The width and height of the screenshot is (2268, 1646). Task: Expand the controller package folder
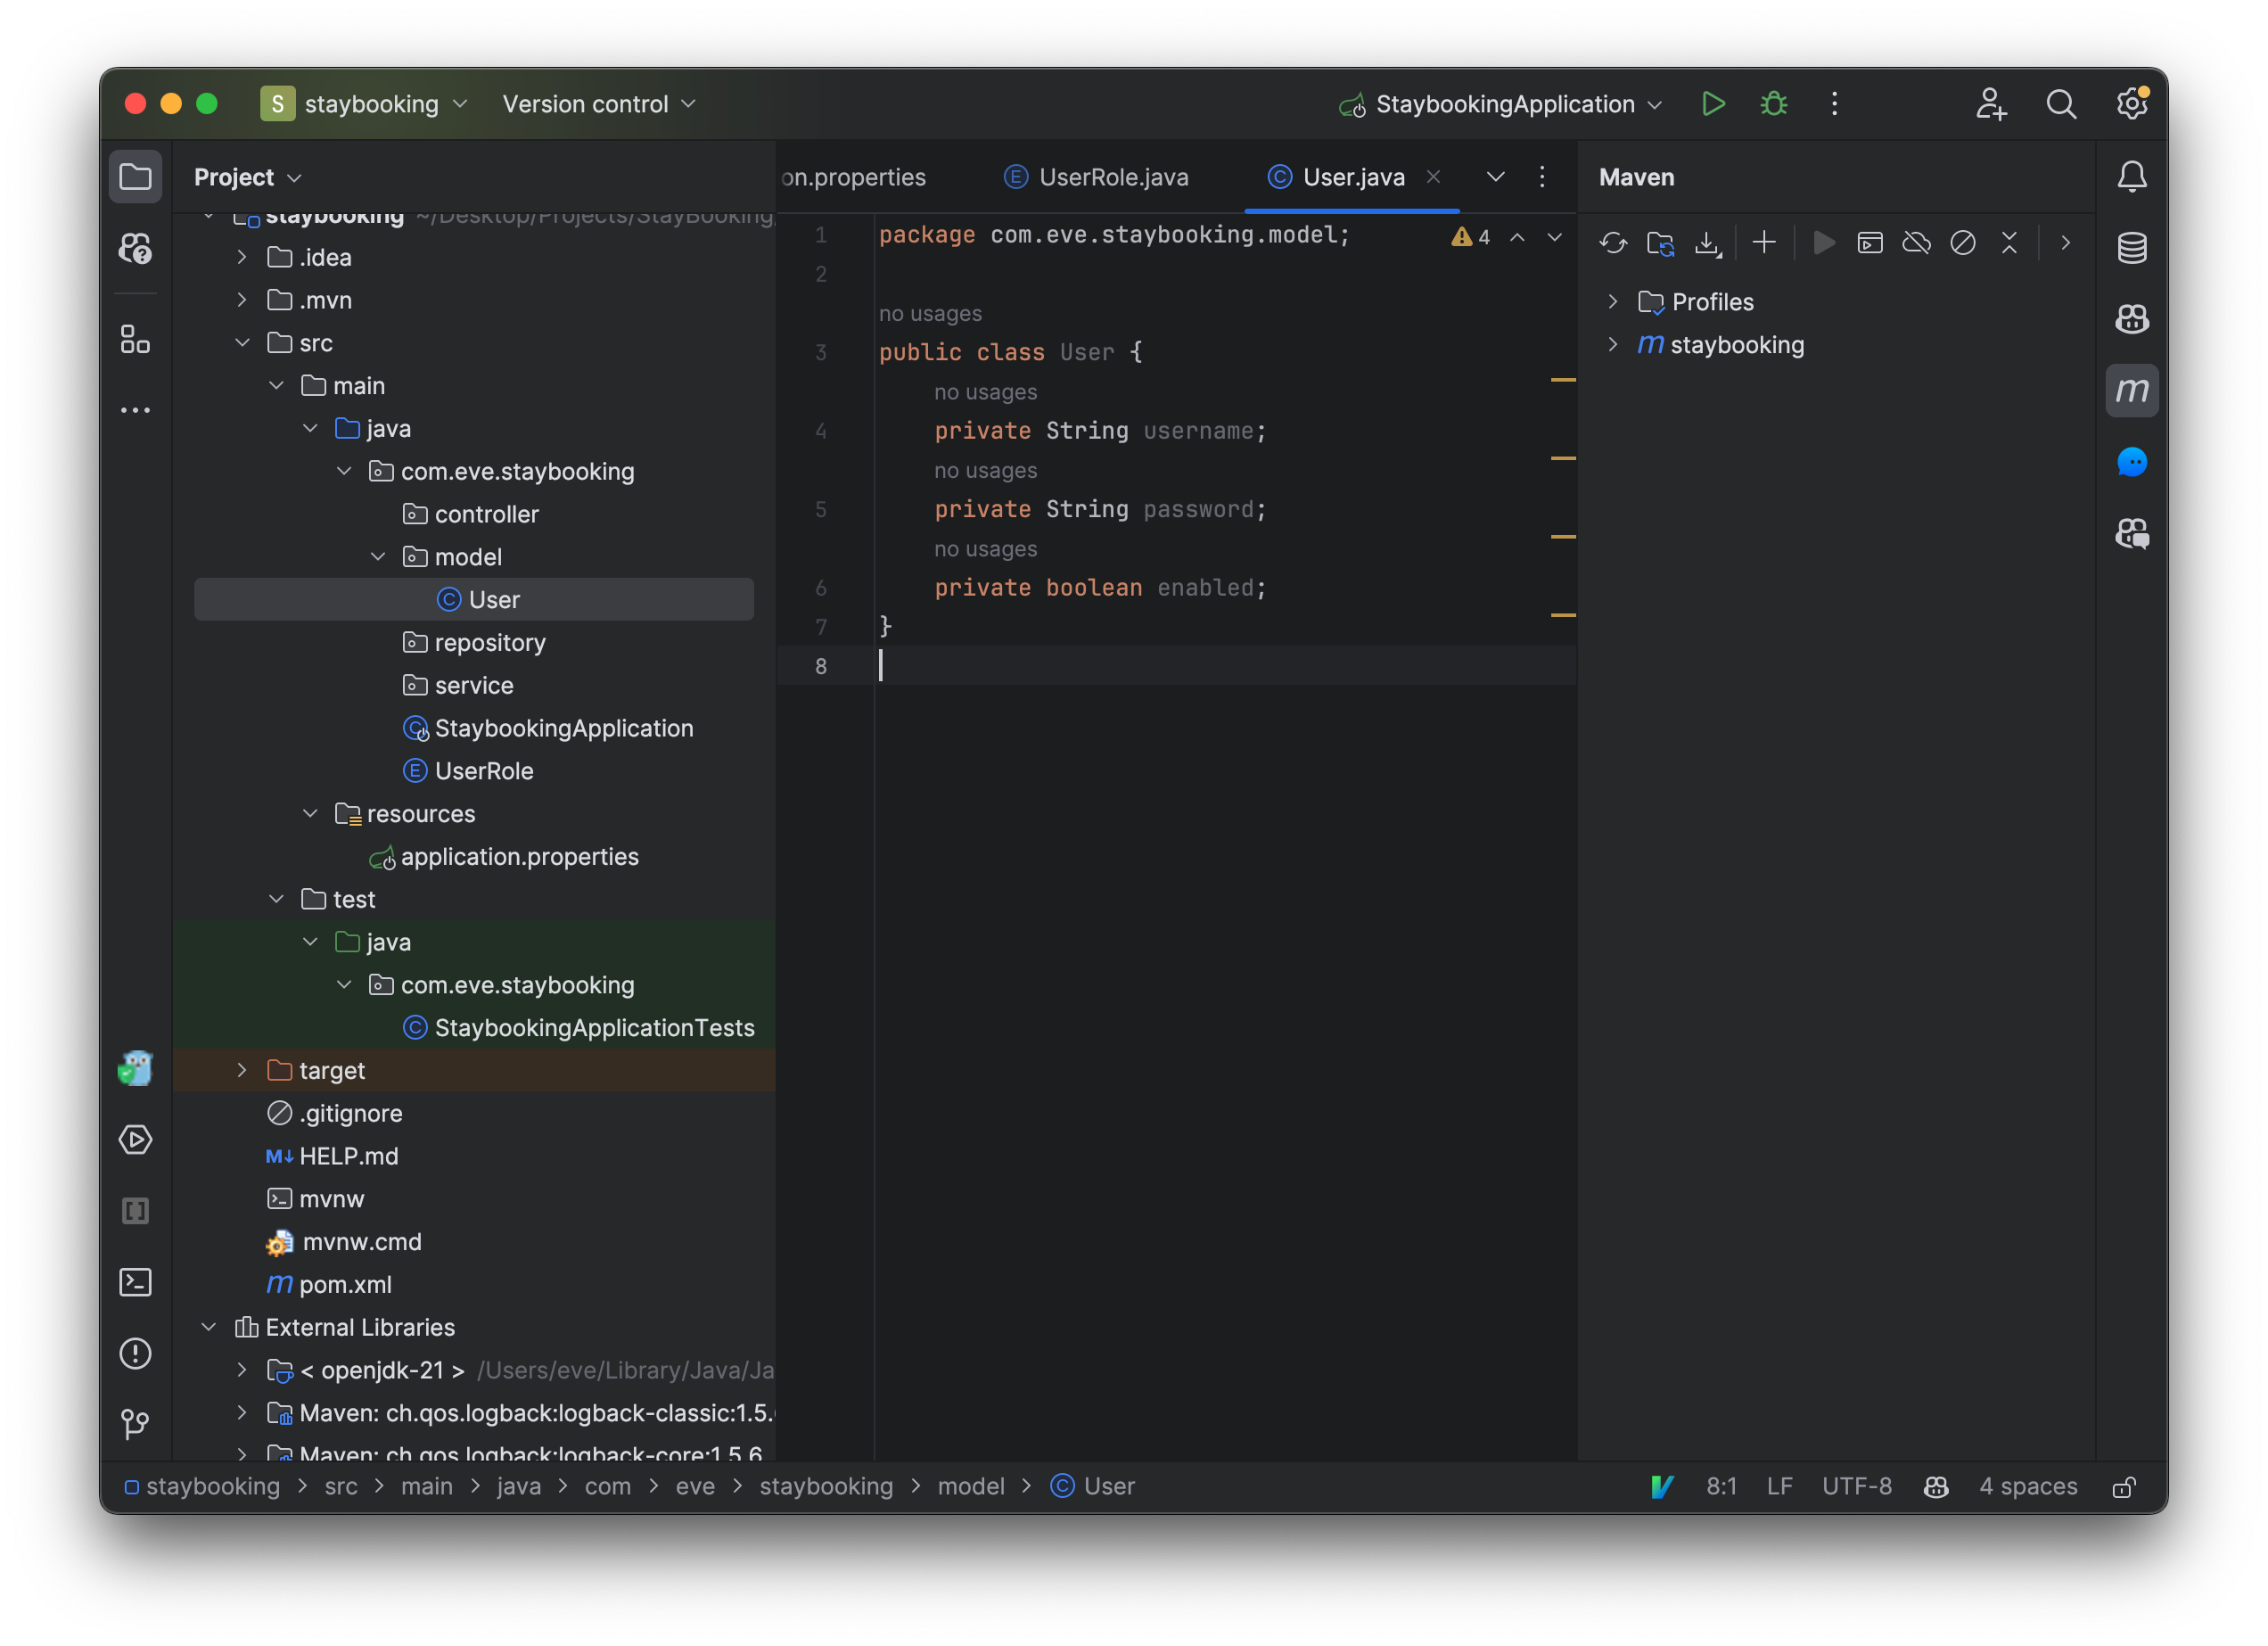(x=486, y=513)
